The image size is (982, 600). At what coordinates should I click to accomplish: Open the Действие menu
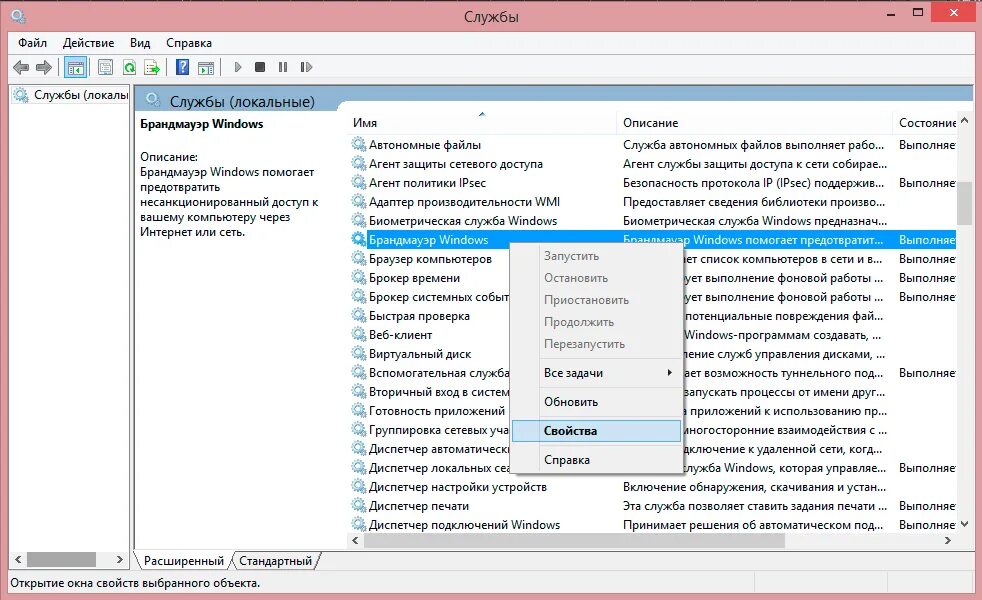click(x=88, y=43)
